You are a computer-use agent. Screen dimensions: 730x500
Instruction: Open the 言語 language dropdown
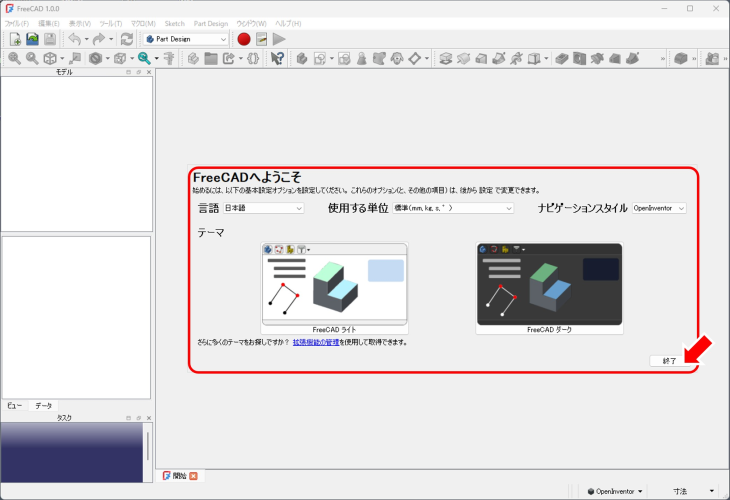[x=263, y=208]
